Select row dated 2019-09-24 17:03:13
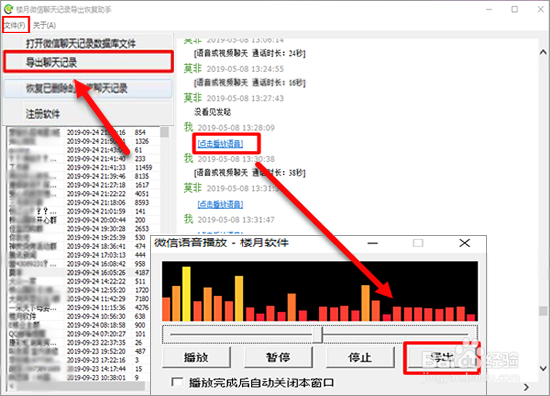The height and width of the screenshot is (396, 550). coord(79,255)
